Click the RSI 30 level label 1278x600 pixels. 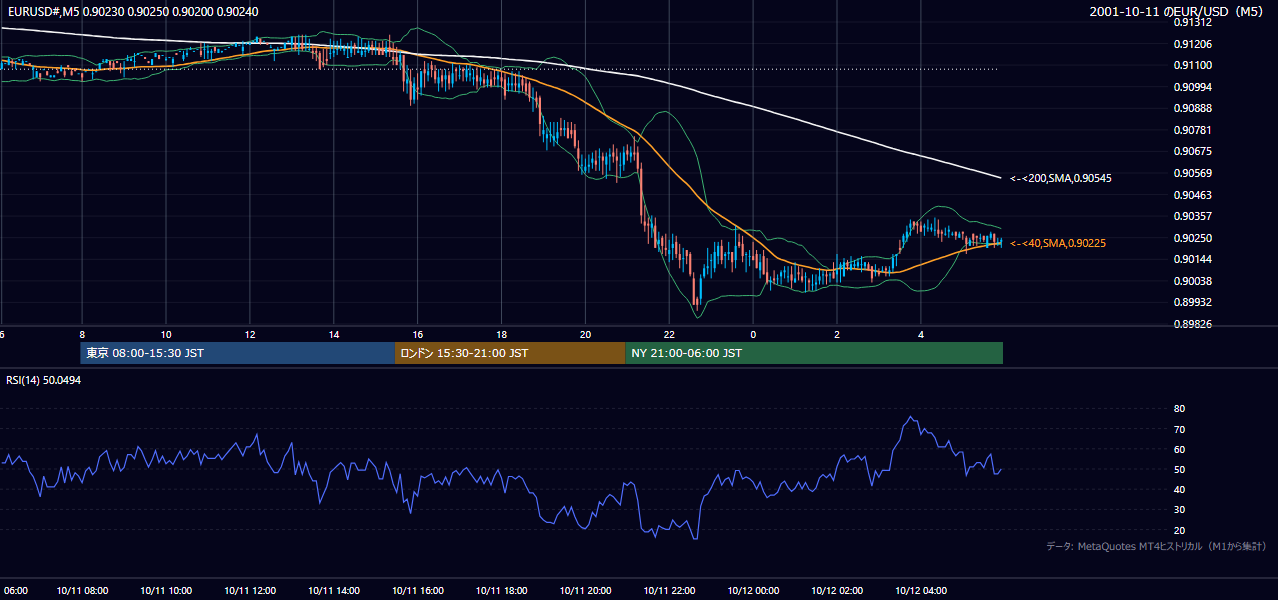[x=1179, y=510]
